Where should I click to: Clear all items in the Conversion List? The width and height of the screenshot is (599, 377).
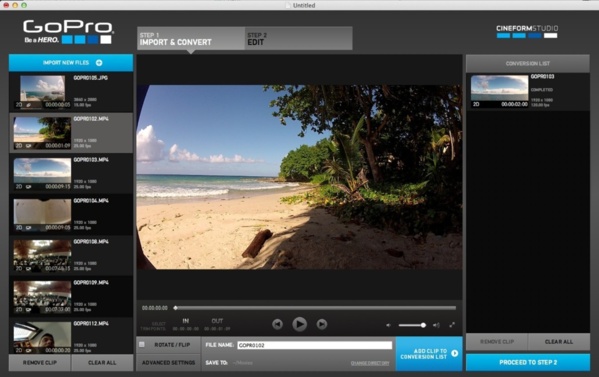point(559,341)
